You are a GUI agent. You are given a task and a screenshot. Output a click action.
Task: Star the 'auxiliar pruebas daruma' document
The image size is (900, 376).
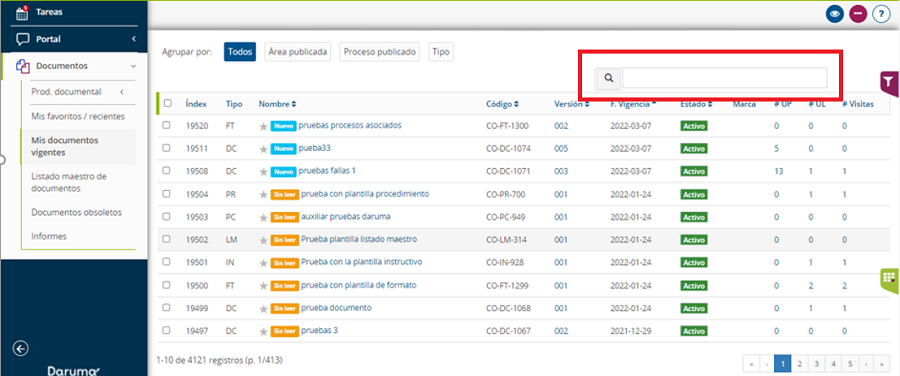[x=263, y=218]
